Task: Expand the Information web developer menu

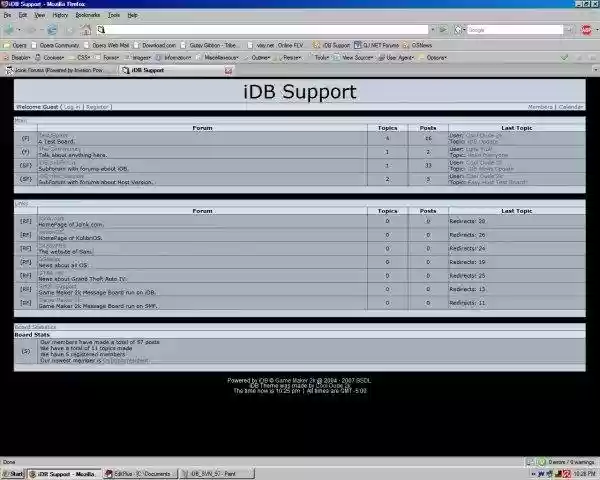Action: pos(174,57)
